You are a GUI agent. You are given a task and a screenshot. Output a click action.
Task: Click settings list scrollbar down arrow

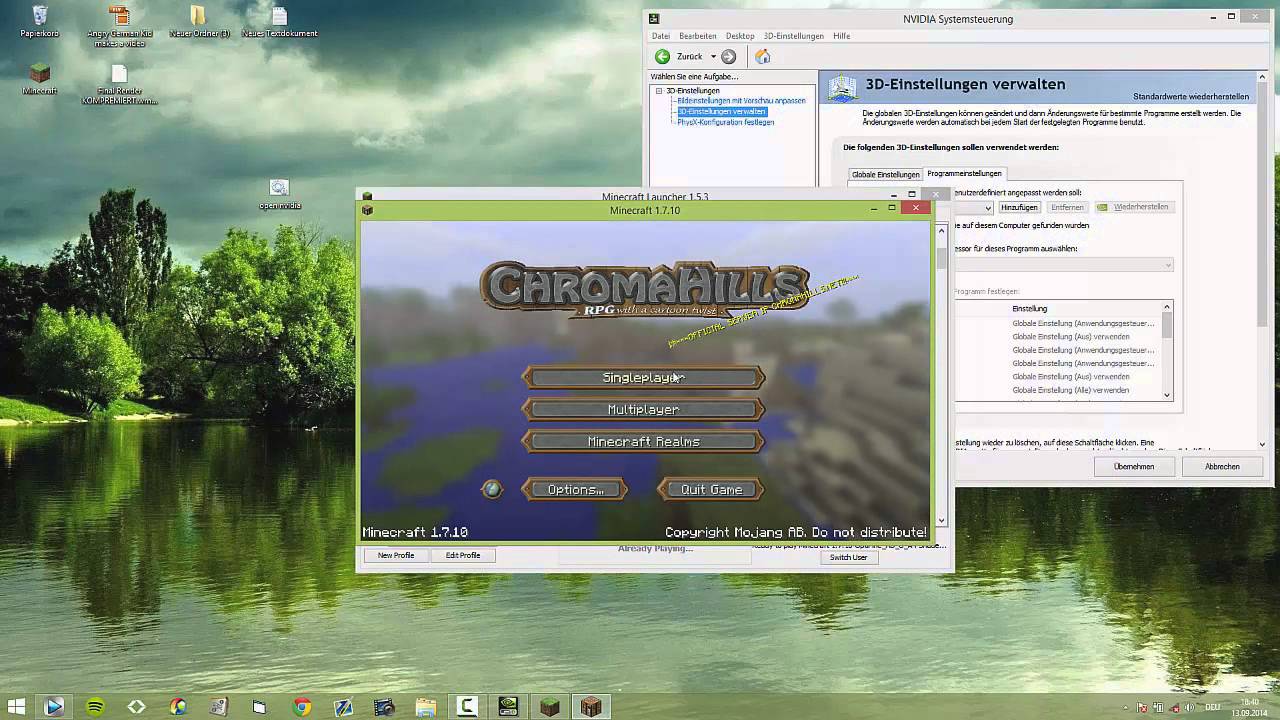1167,395
